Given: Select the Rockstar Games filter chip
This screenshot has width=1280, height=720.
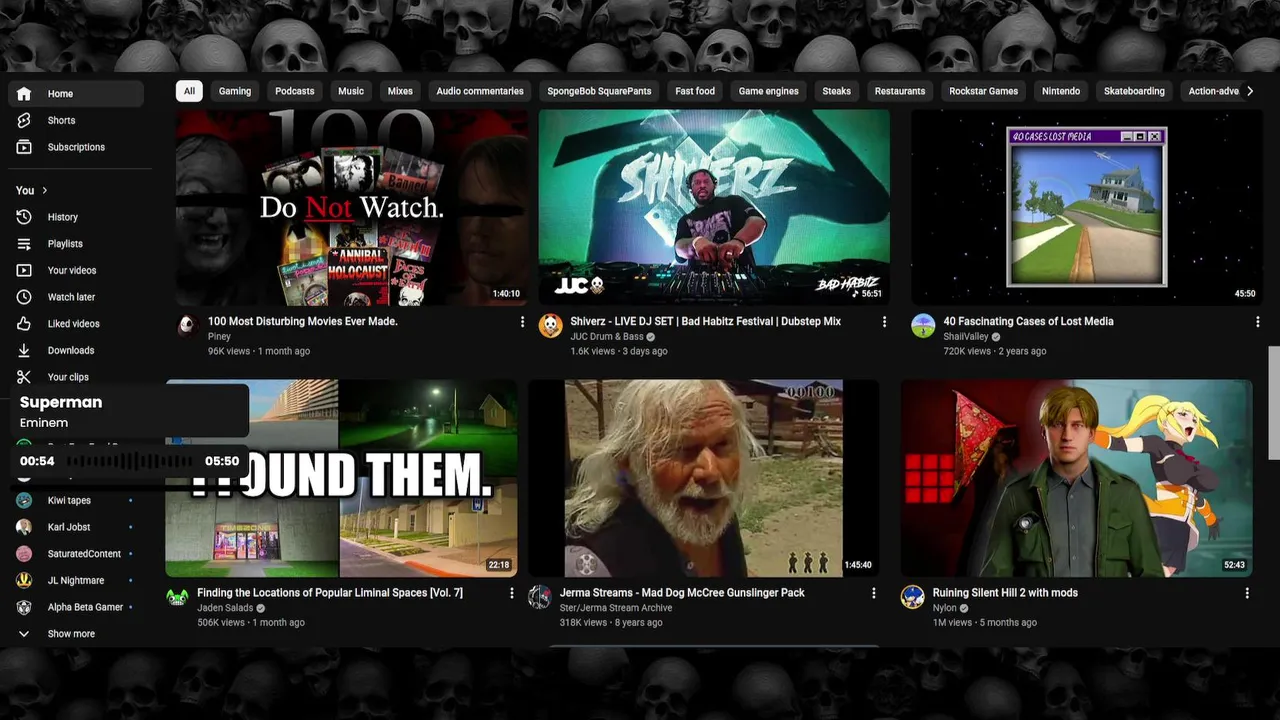Looking at the screenshot, I should [984, 91].
